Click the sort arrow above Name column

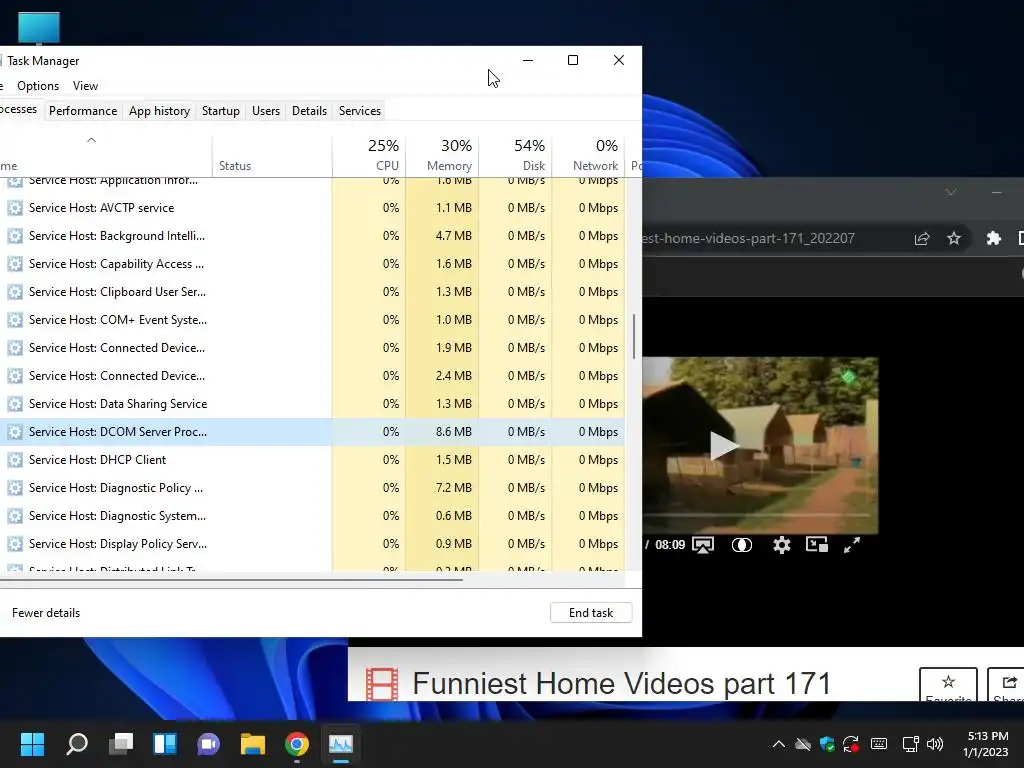(91, 140)
